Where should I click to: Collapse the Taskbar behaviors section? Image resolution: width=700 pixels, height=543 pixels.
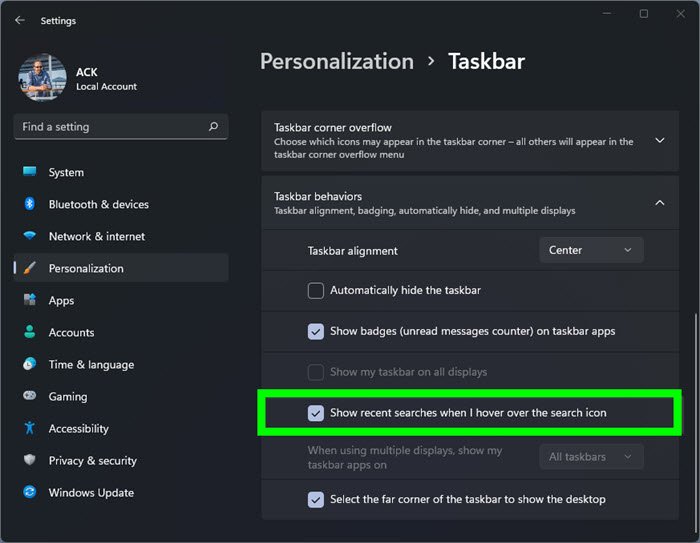[659, 203]
